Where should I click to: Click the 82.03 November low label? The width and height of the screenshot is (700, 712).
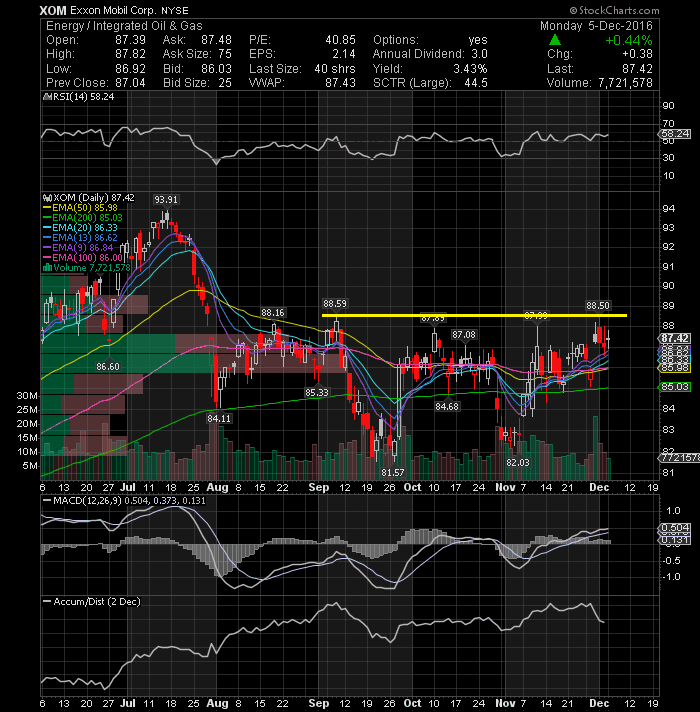(518, 462)
